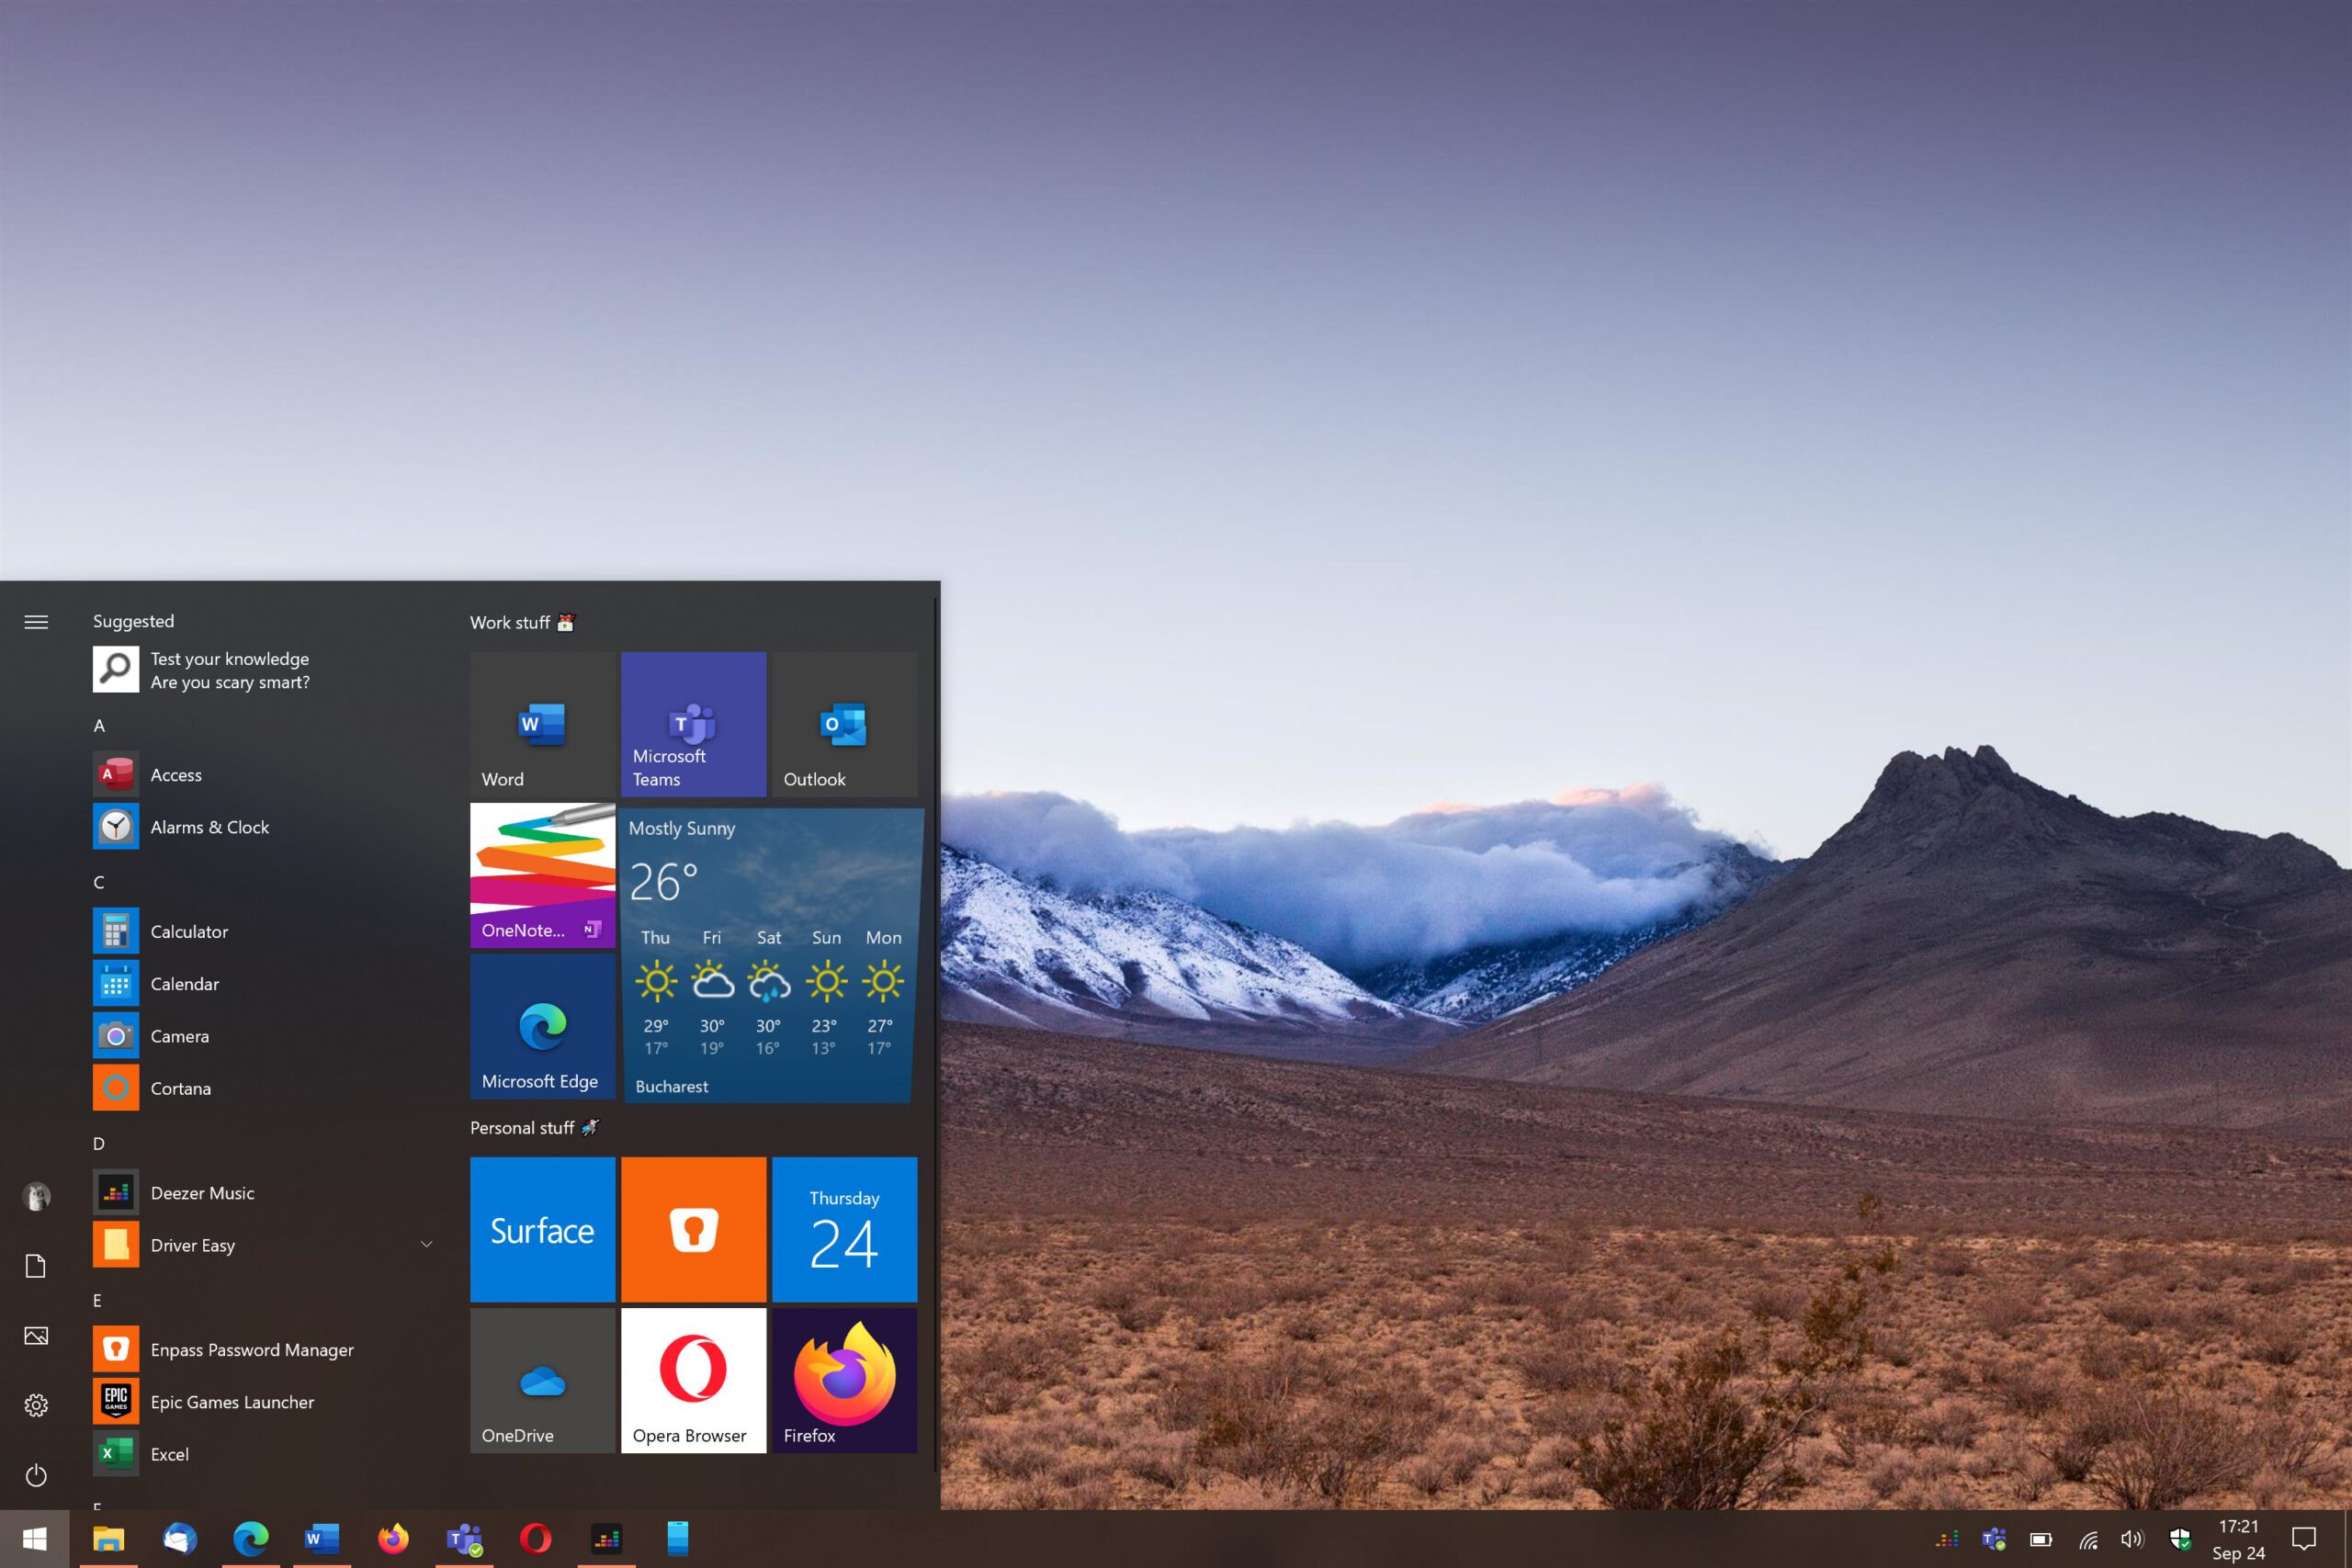2352x1568 pixels.
Task: Launch Enpass Password Manager from app list
Action: [x=266, y=1350]
